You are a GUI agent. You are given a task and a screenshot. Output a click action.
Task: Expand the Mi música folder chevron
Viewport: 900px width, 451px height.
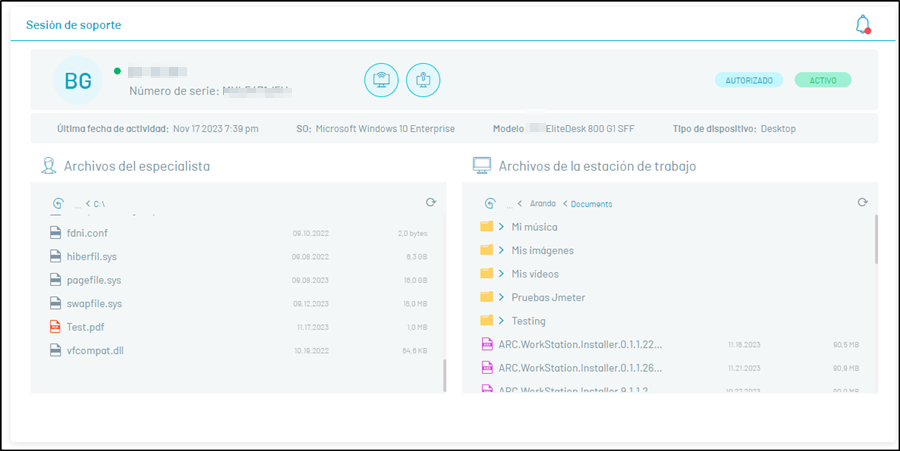[x=501, y=227]
